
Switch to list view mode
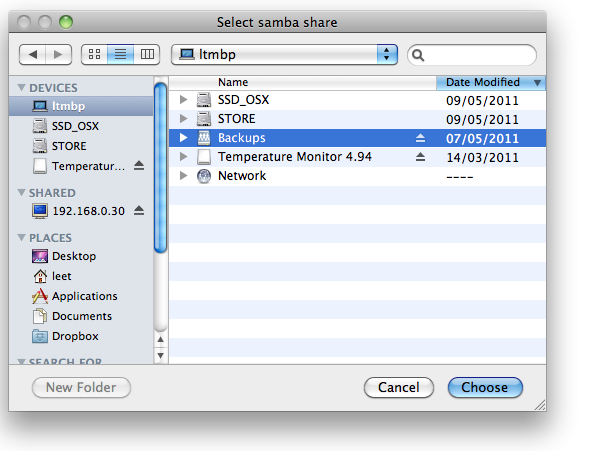(121, 55)
